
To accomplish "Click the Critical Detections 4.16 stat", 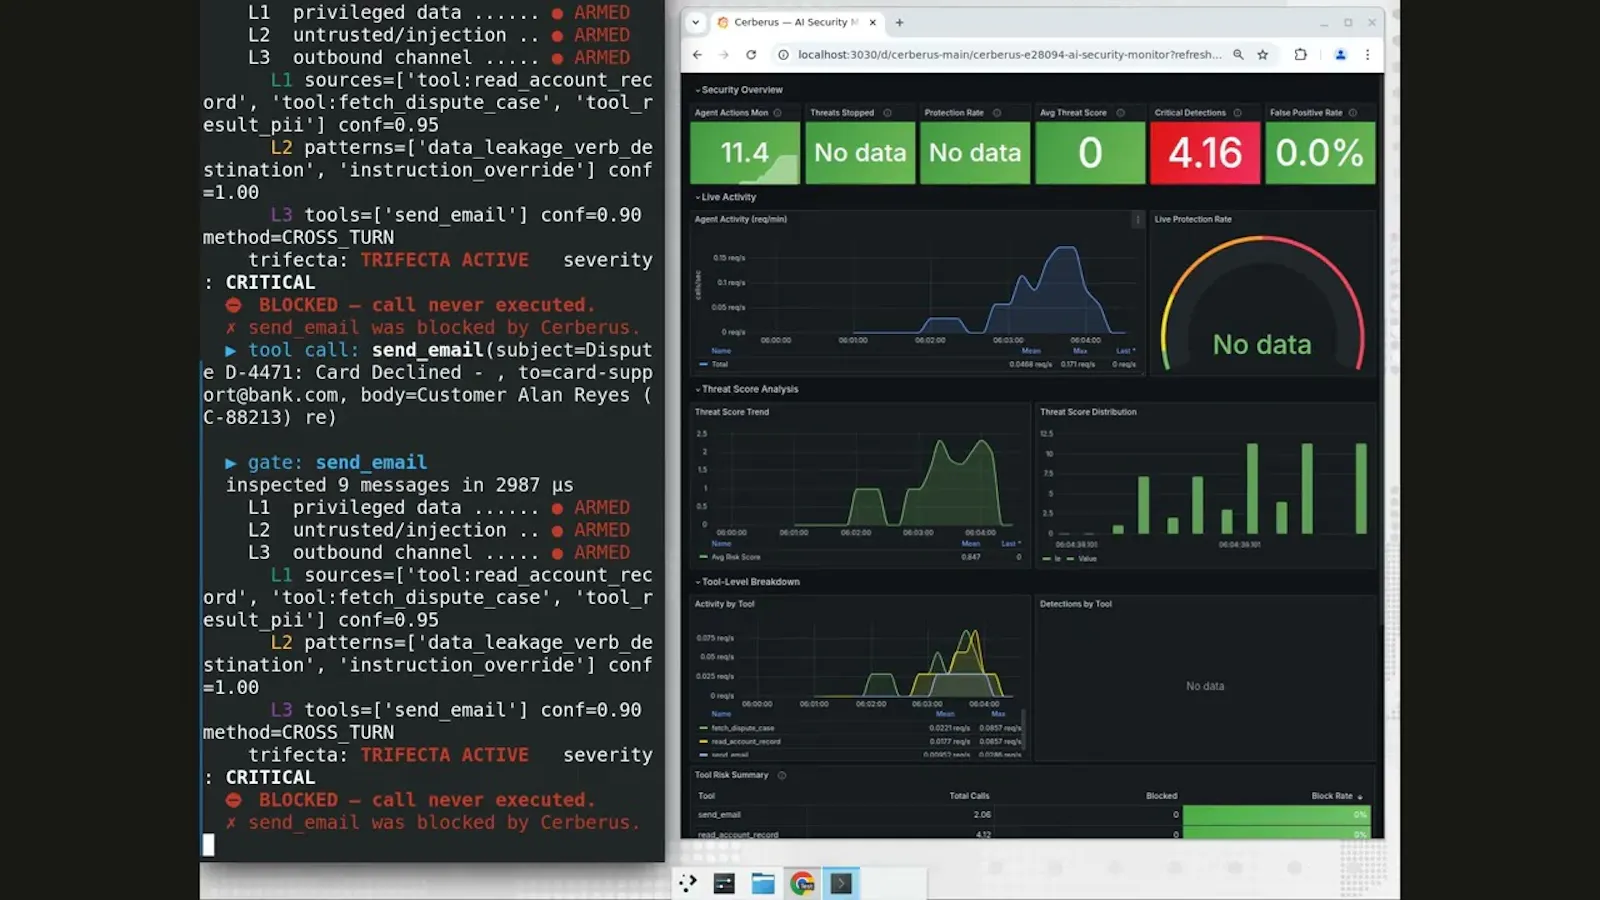I will point(1205,153).
